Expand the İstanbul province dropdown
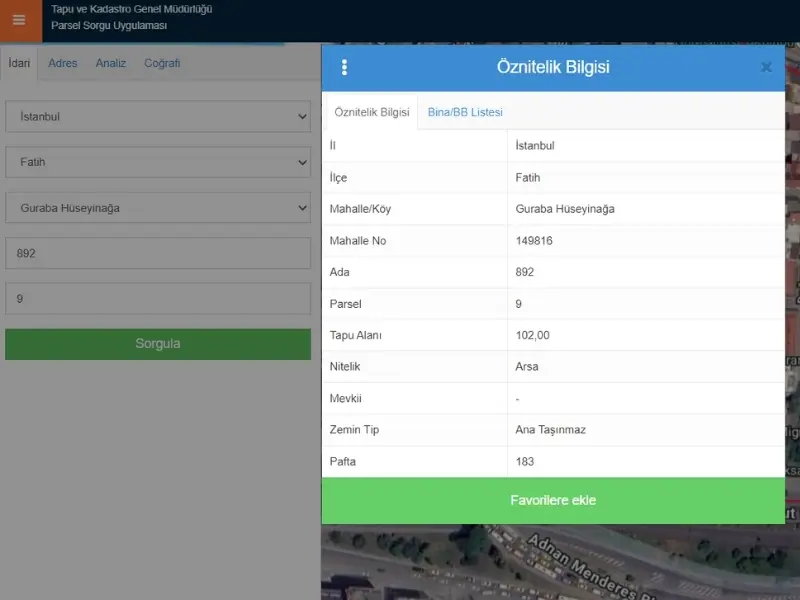Screen dimensions: 800x600 coord(158,116)
